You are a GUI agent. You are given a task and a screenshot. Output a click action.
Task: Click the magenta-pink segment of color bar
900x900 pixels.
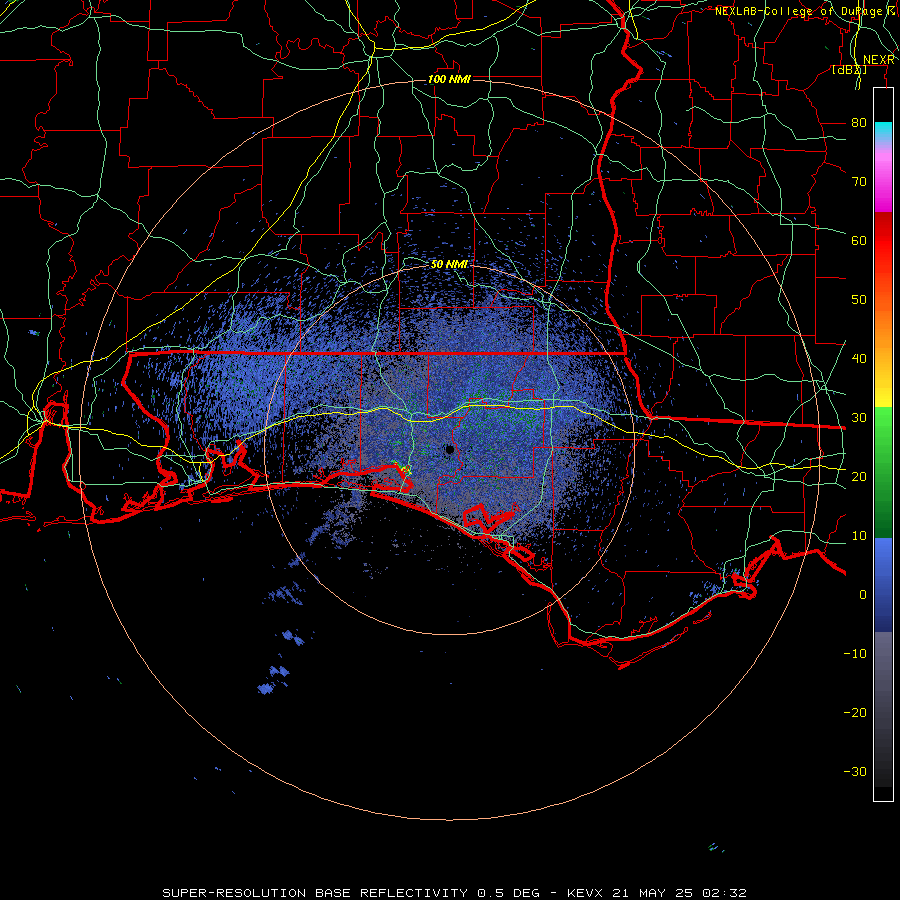(x=883, y=178)
